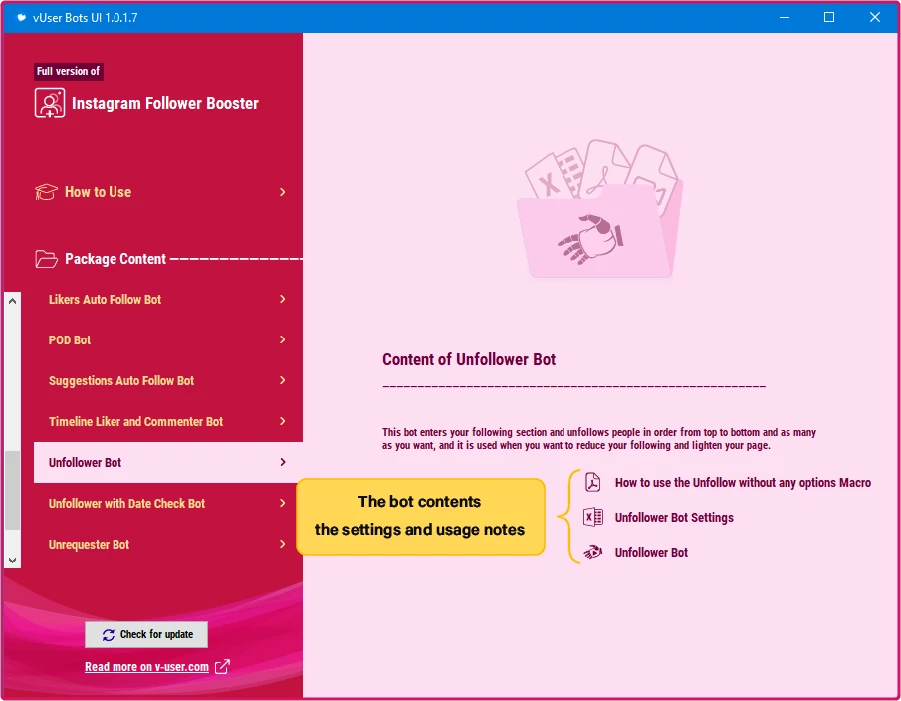Click the Instagram Follower Booster profile icon
The height and width of the screenshot is (701, 901).
(50, 103)
